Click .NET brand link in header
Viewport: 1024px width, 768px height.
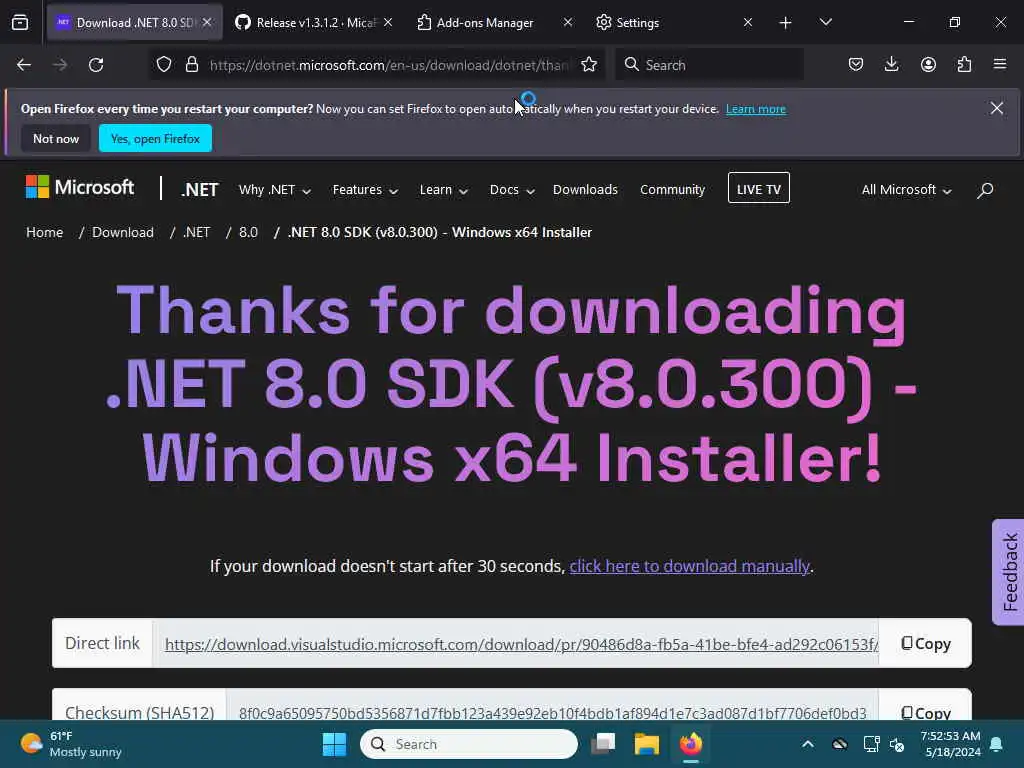(199, 189)
